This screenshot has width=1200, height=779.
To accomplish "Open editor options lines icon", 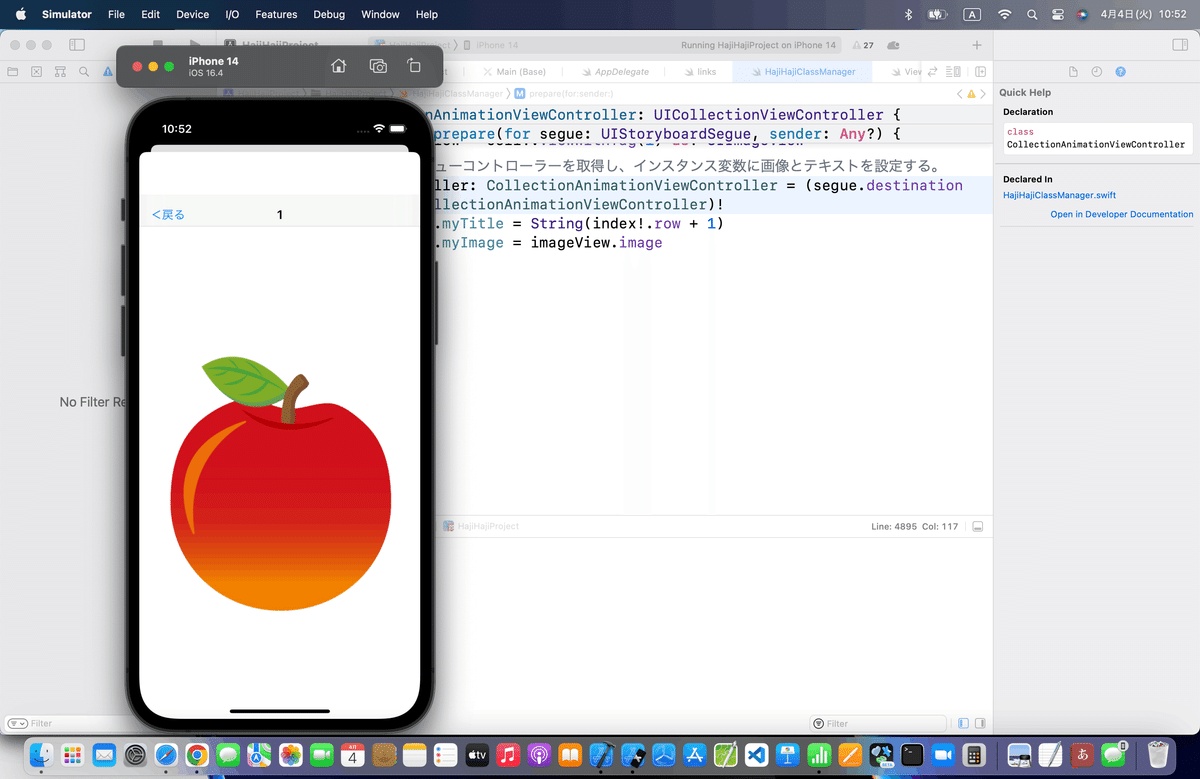I will pyautogui.click(x=954, y=72).
